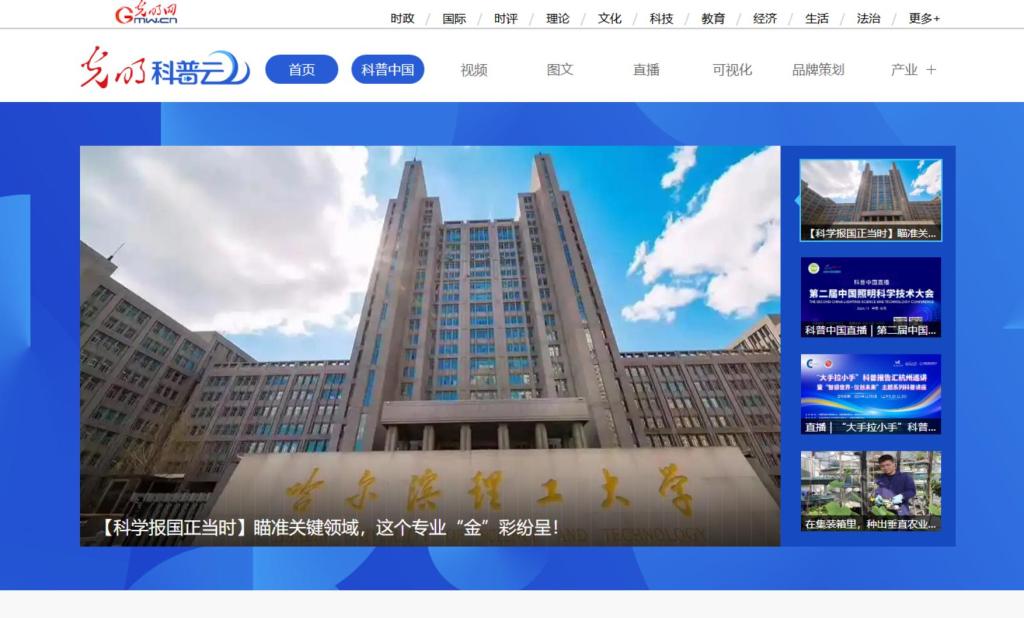1024x618 pixels.
Task: Visit the 科技 channel link
Action: (x=661, y=18)
